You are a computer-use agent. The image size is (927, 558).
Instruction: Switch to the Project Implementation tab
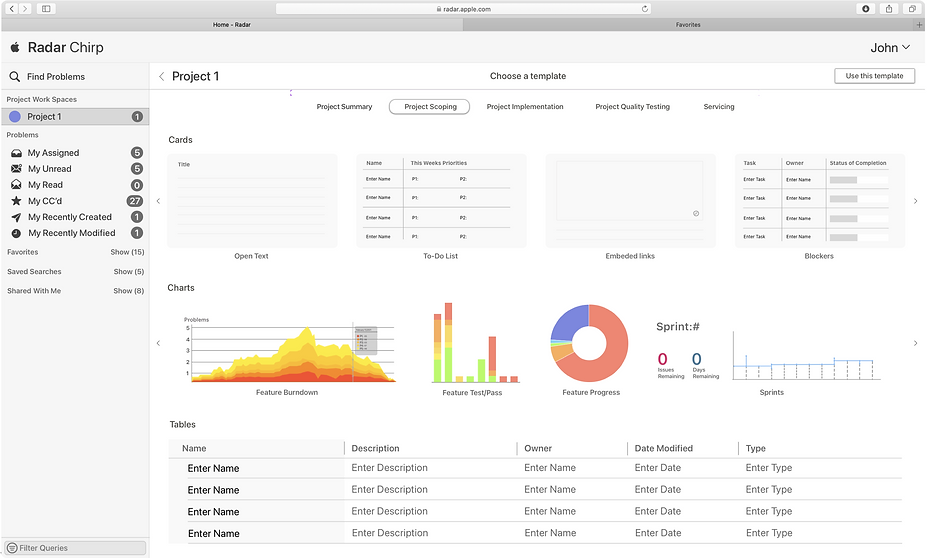point(525,107)
